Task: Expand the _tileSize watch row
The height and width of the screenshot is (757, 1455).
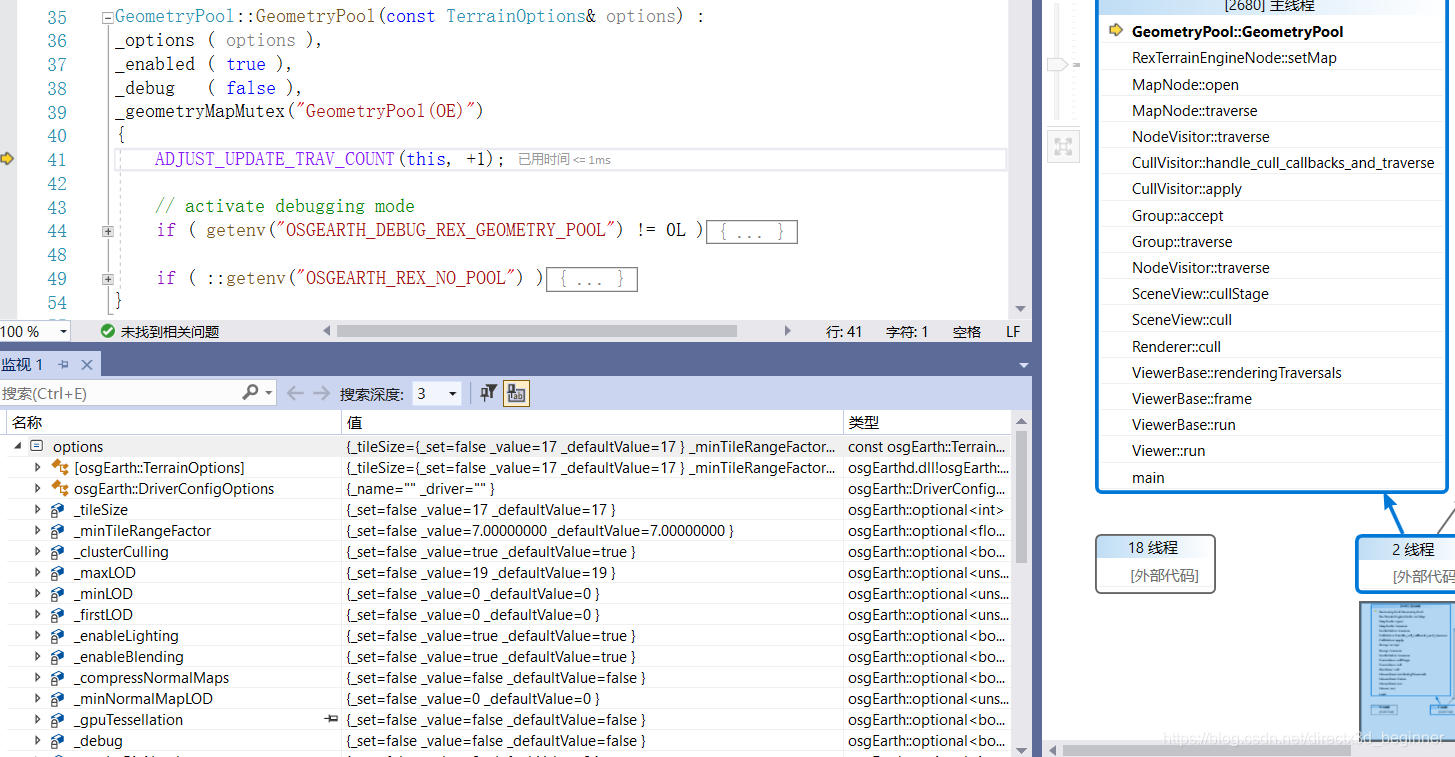Action: tap(38, 509)
